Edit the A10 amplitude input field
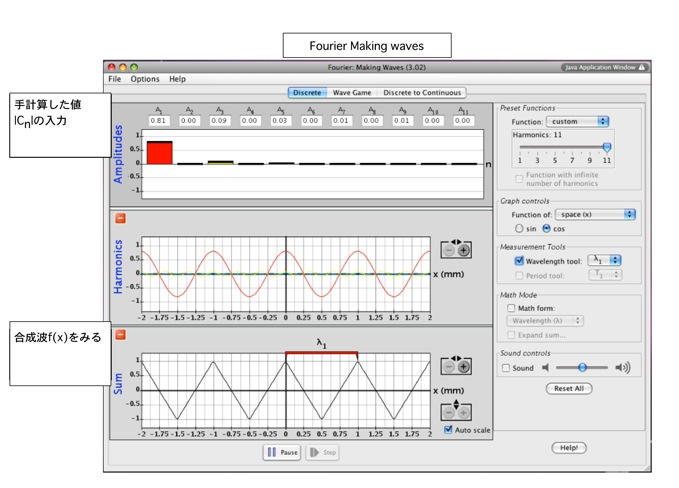The image size is (679, 488). click(432, 120)
